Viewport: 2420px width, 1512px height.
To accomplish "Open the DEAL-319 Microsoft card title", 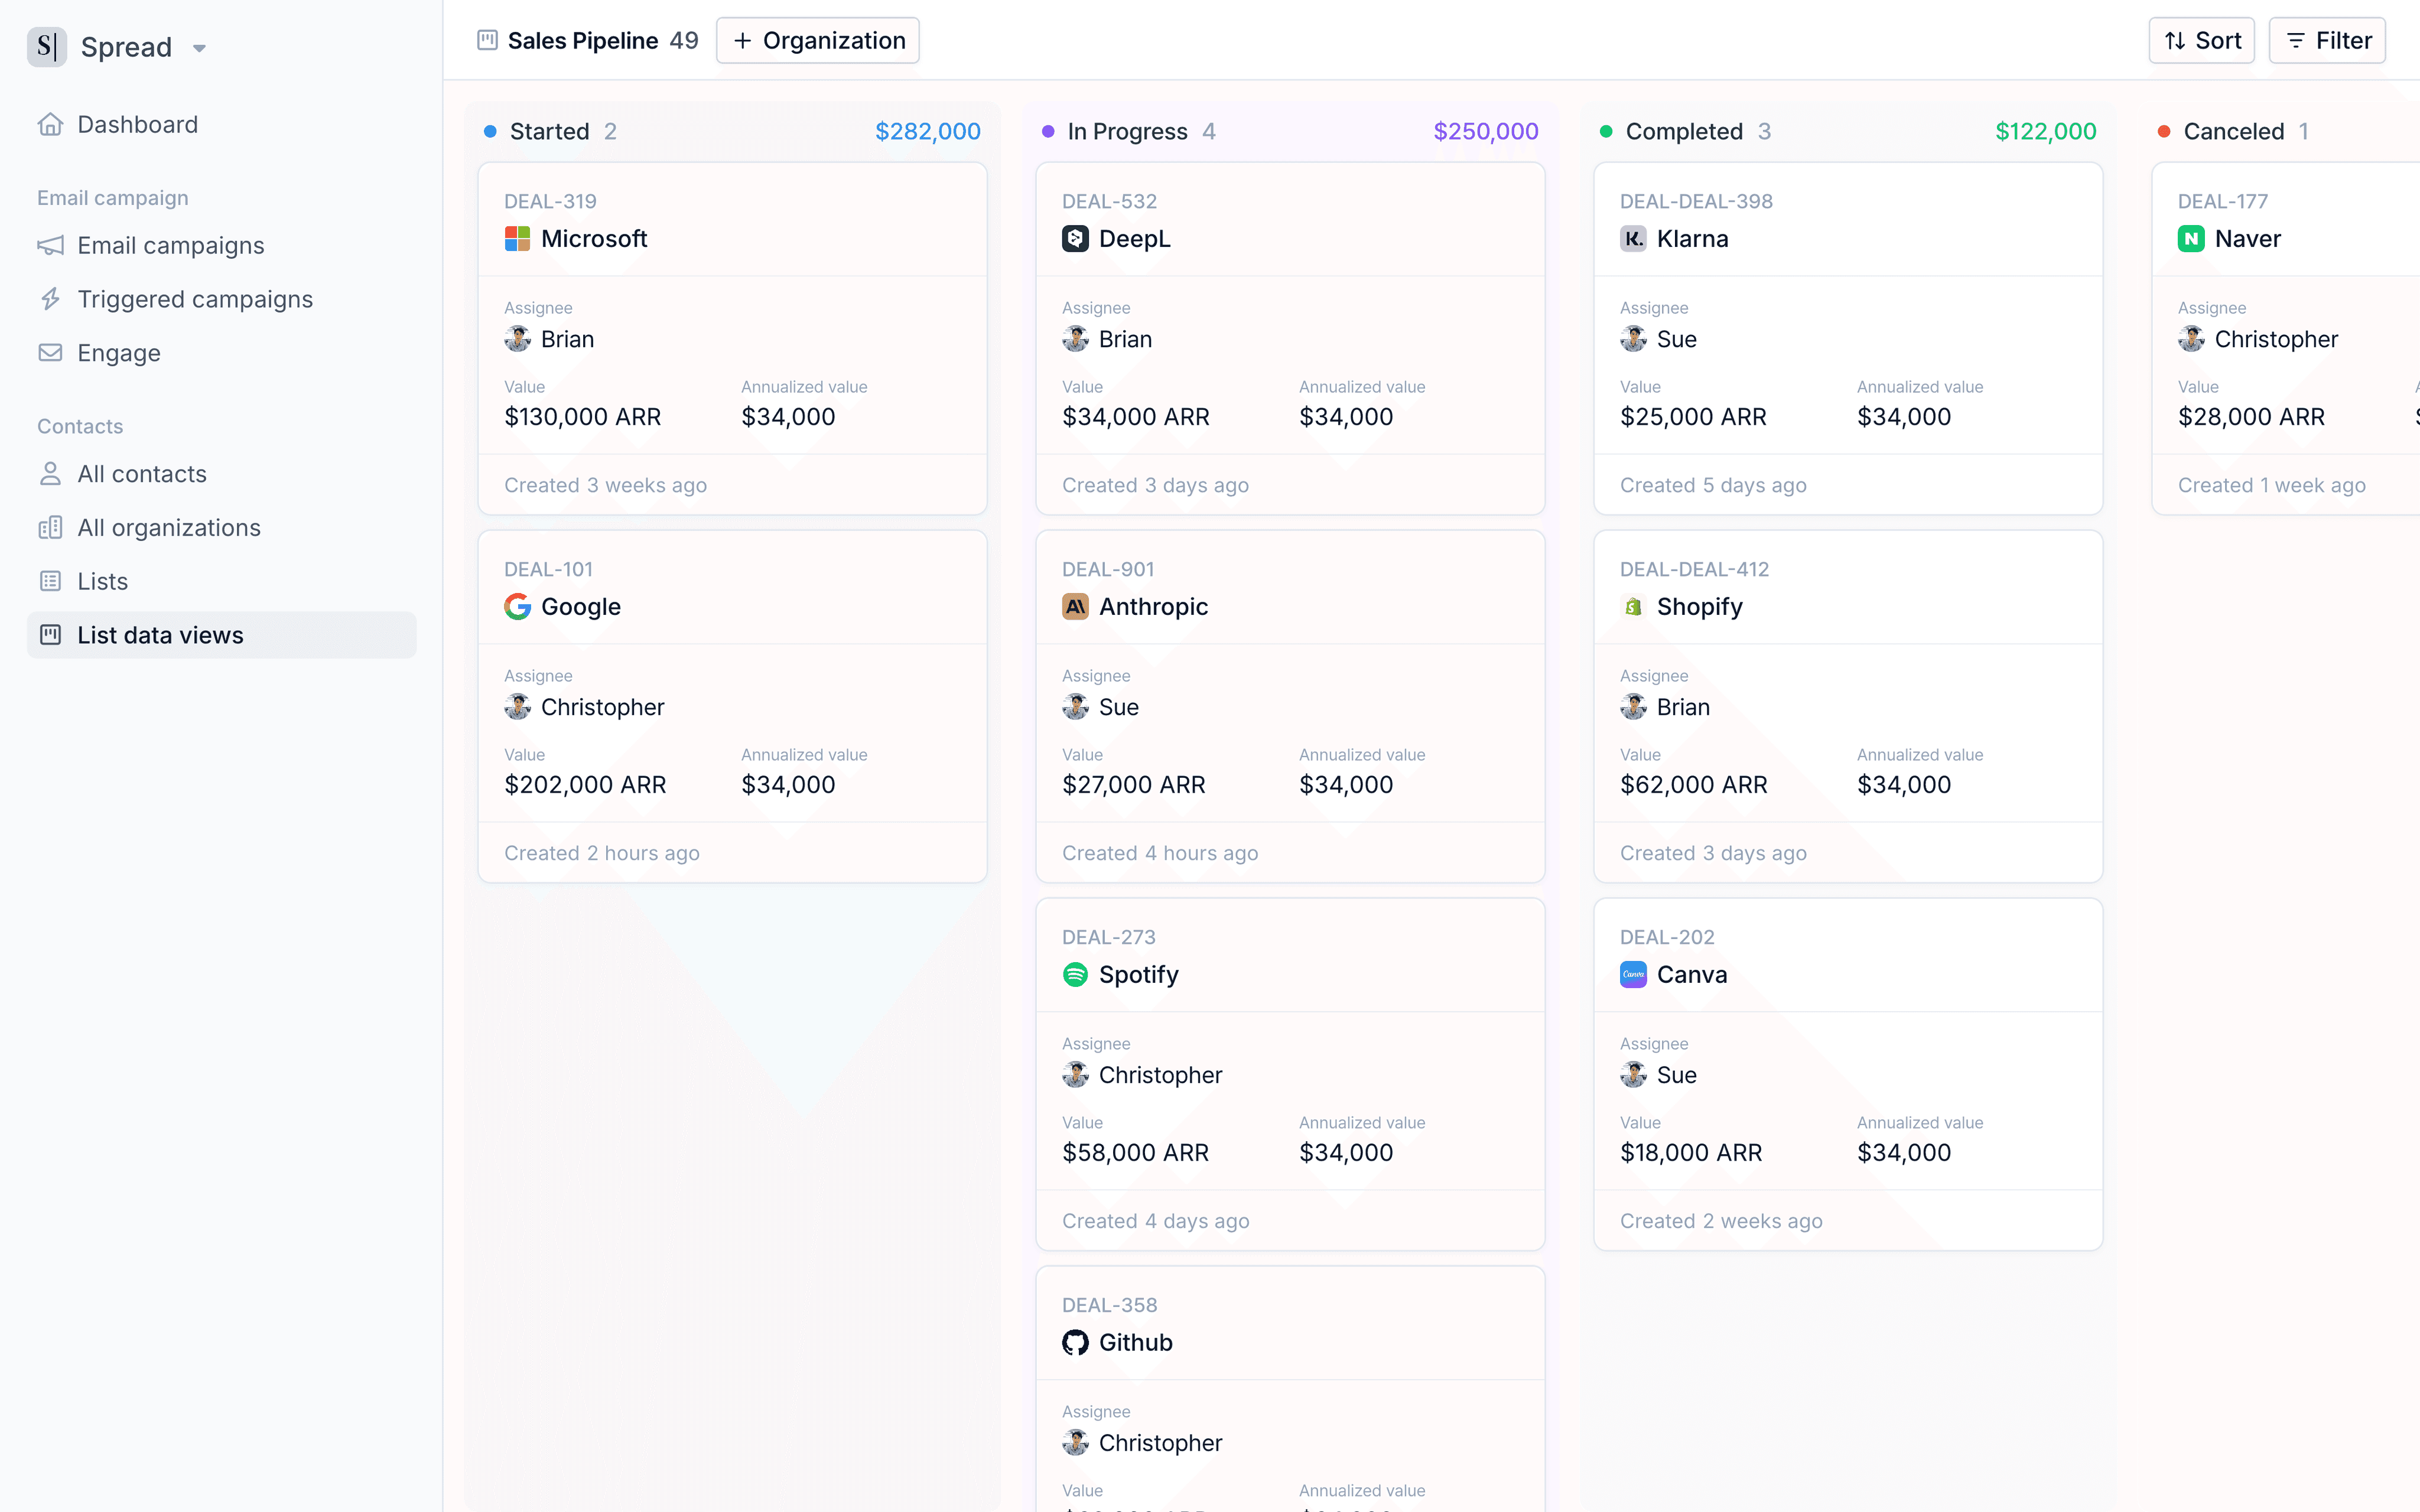I will (594, 239).
